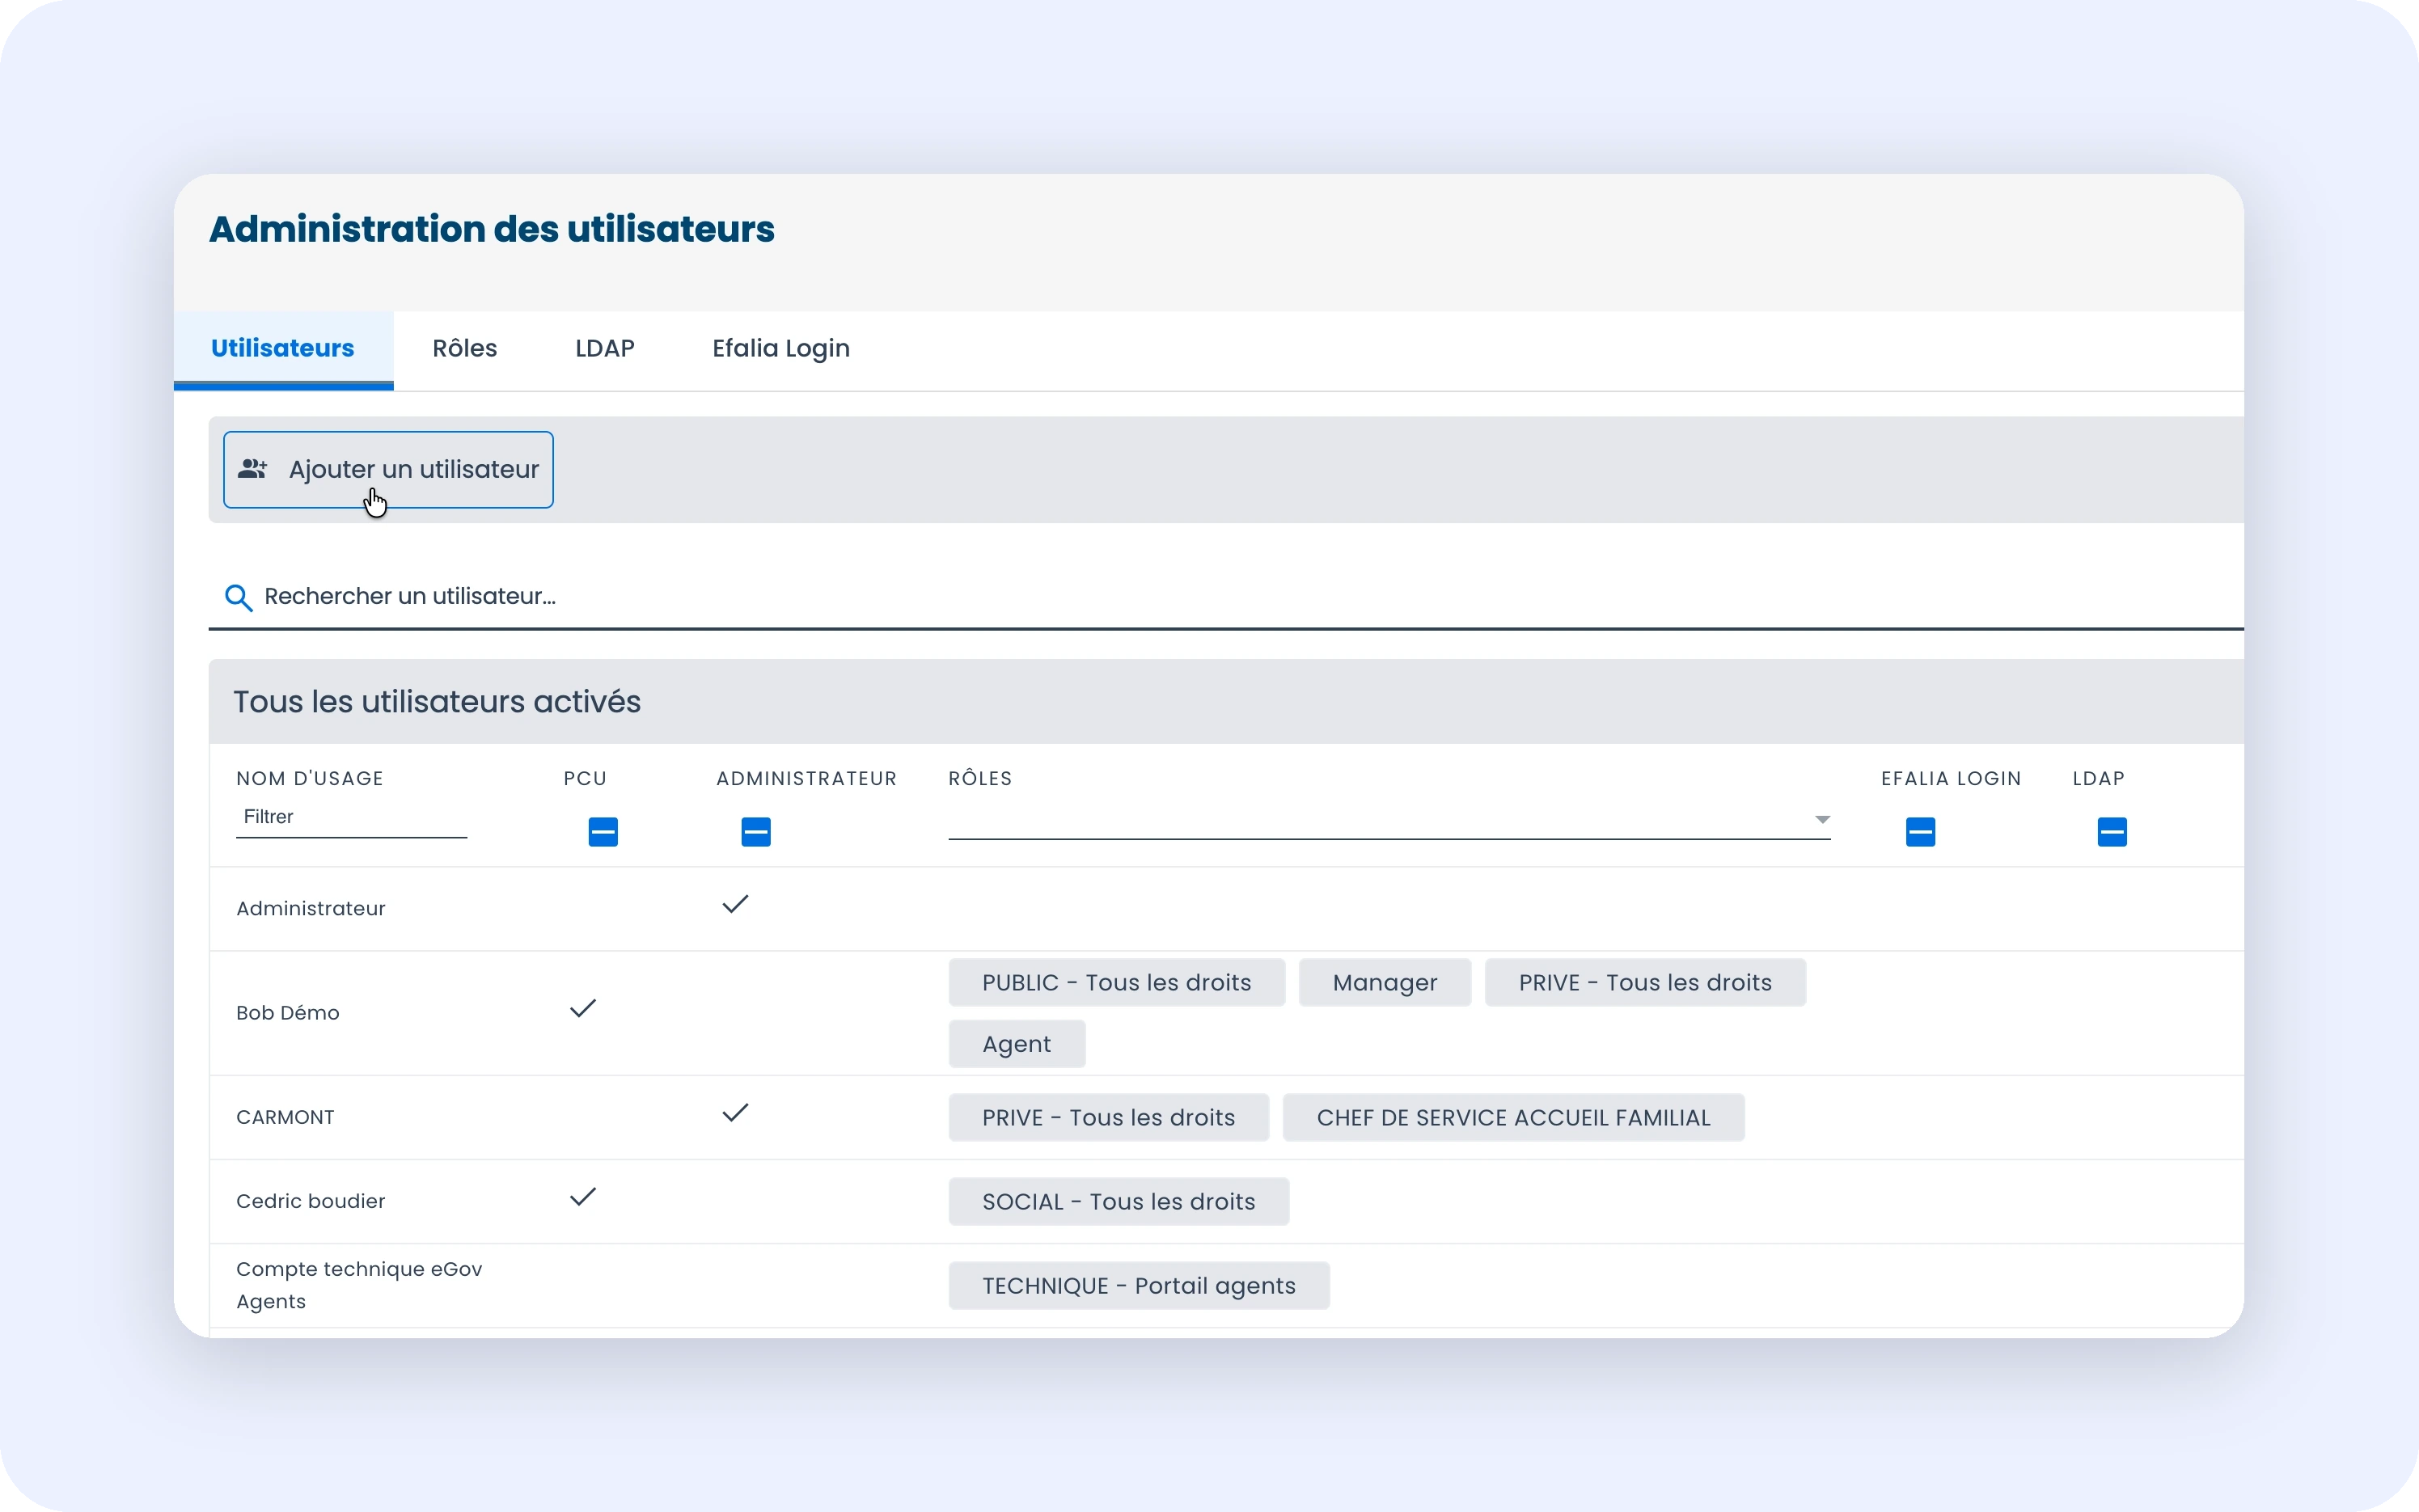
Task: Select the CARMONT user name
Action: pyautogui.click(x=285, y=1118)
